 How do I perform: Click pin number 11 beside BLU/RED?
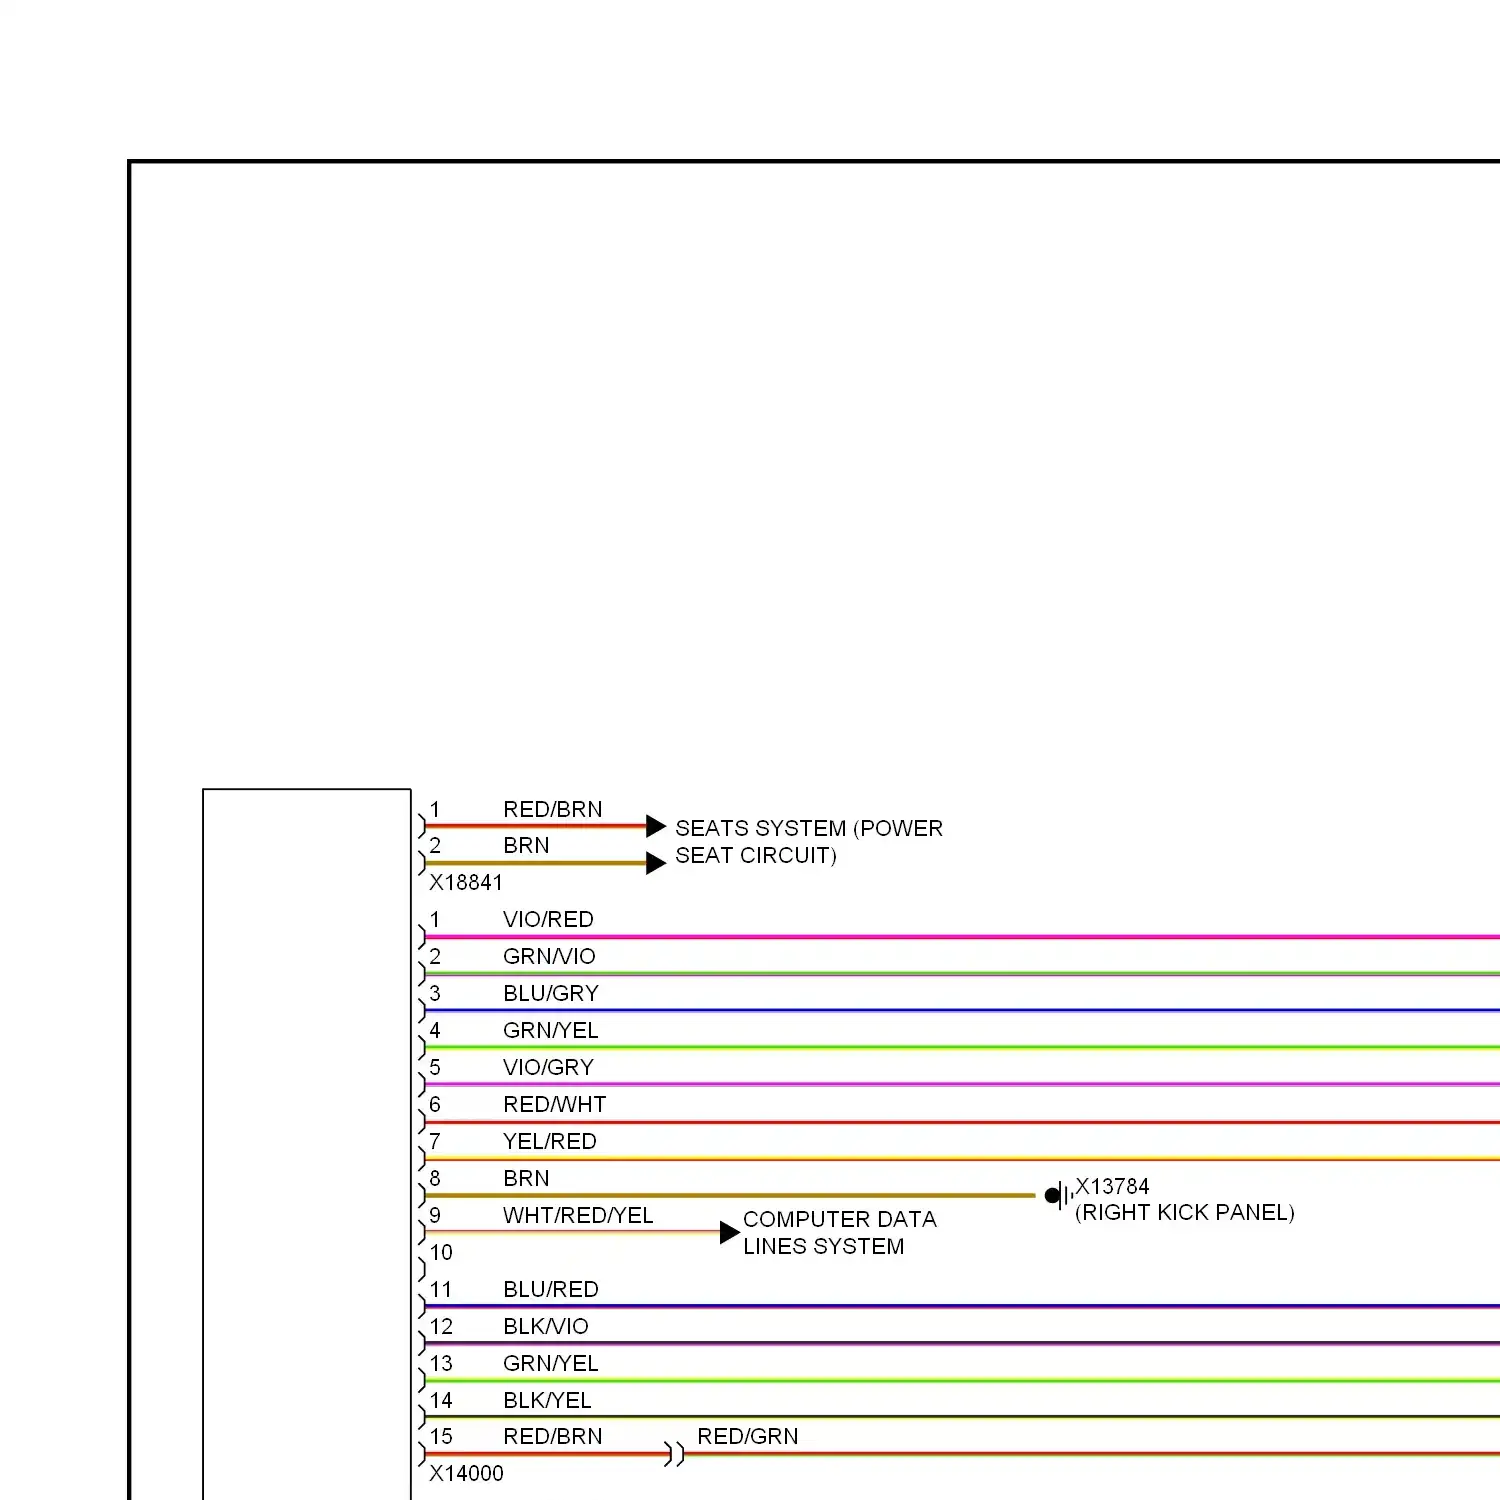(x=441, y=1289)
